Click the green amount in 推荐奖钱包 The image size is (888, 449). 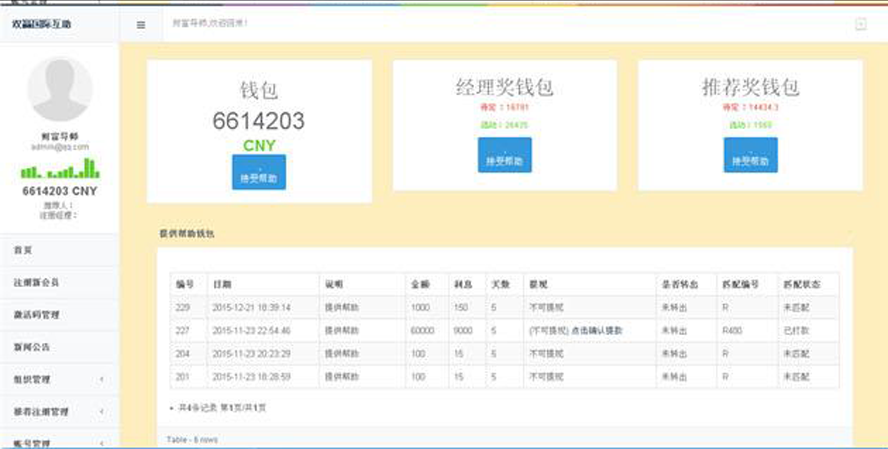pos(750,125)
